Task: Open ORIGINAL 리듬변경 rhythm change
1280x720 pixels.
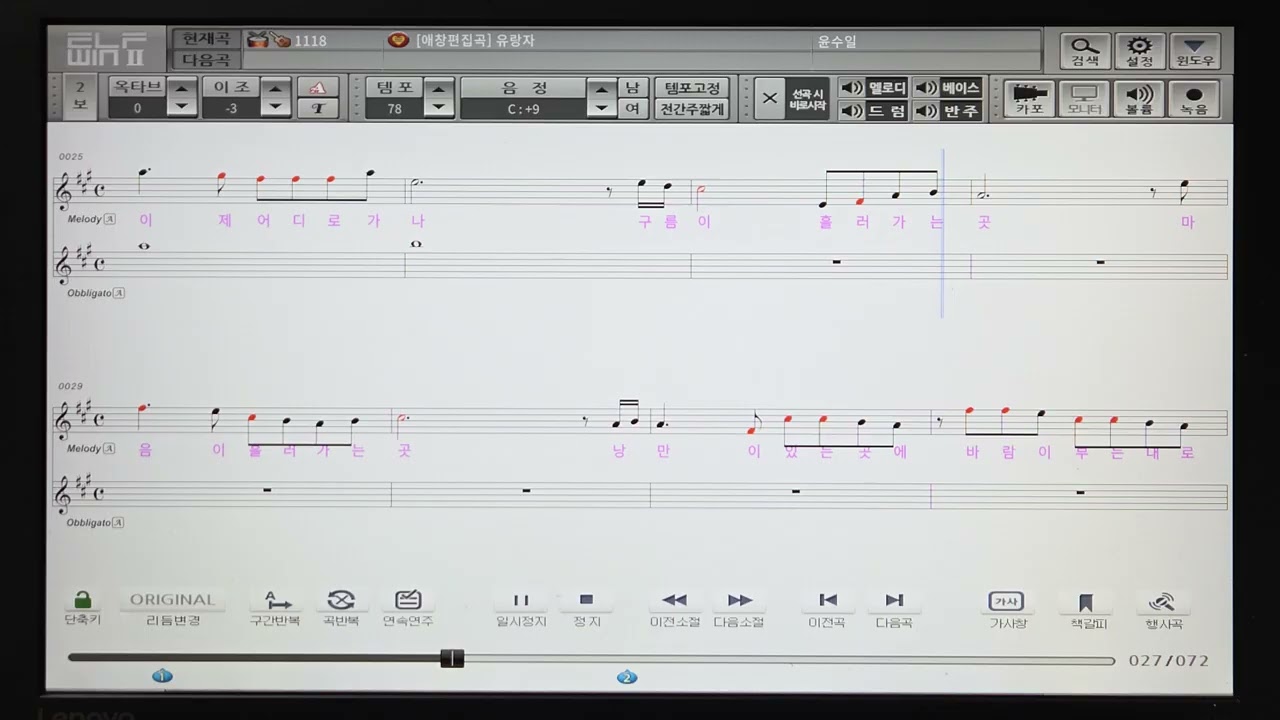Action: (x=173, y=607)
